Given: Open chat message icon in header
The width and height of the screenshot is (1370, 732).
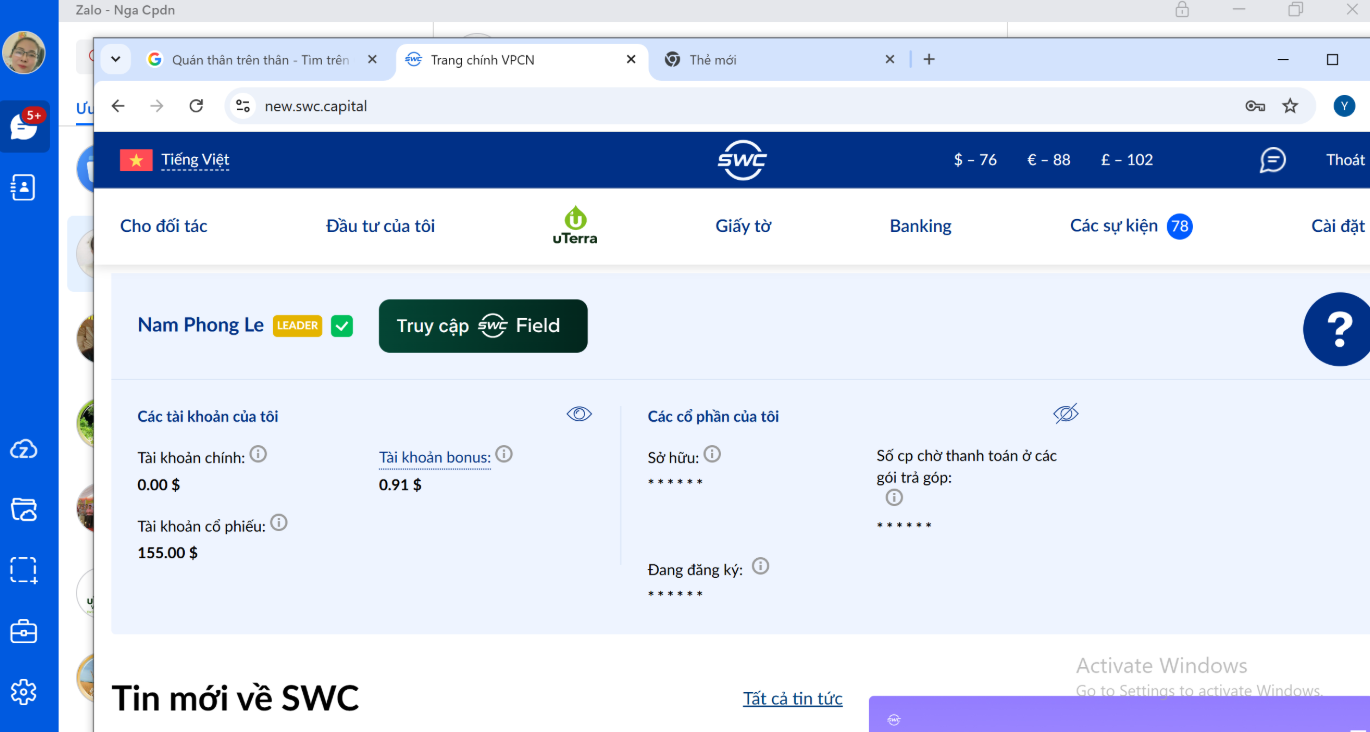Looking at the screenshot, I should click(x=1273, y=160).
